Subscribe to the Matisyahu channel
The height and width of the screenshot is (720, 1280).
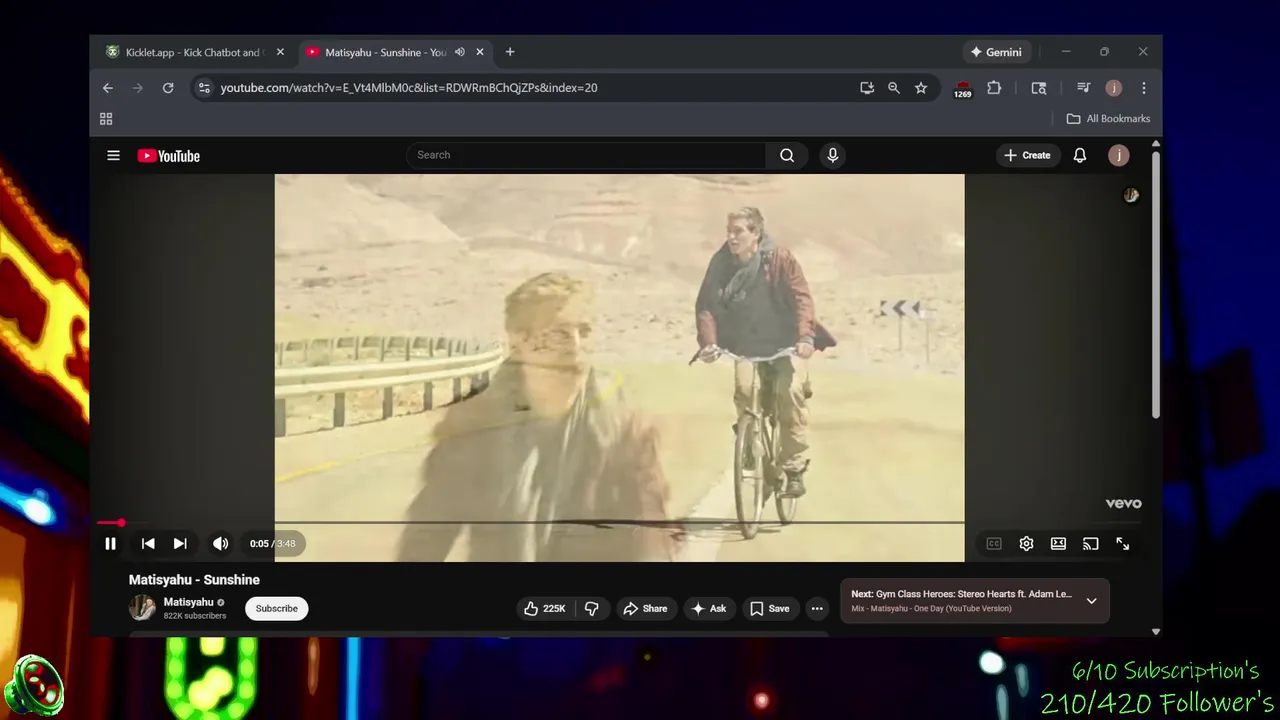click(276, 608)
